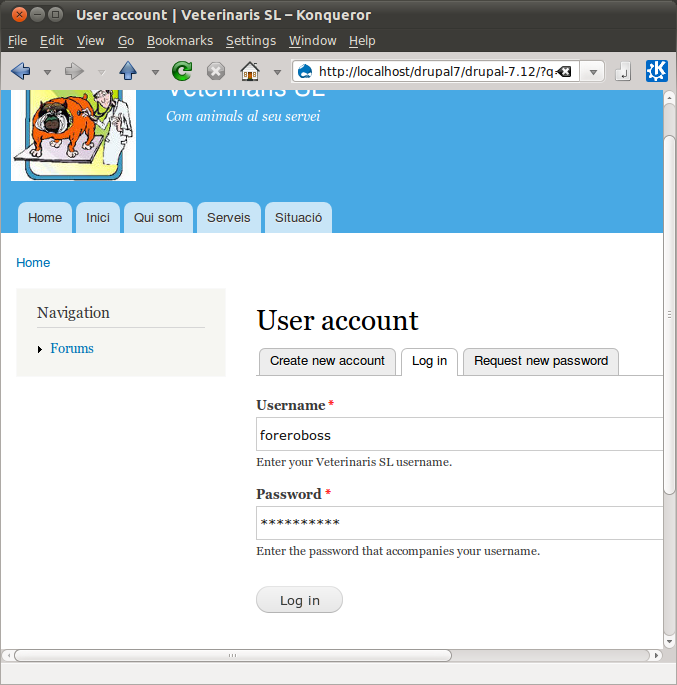Viewport: 677px width, 685px height.
Task: Open the Forward button history dropdown
Action: [x=101, y=72]
